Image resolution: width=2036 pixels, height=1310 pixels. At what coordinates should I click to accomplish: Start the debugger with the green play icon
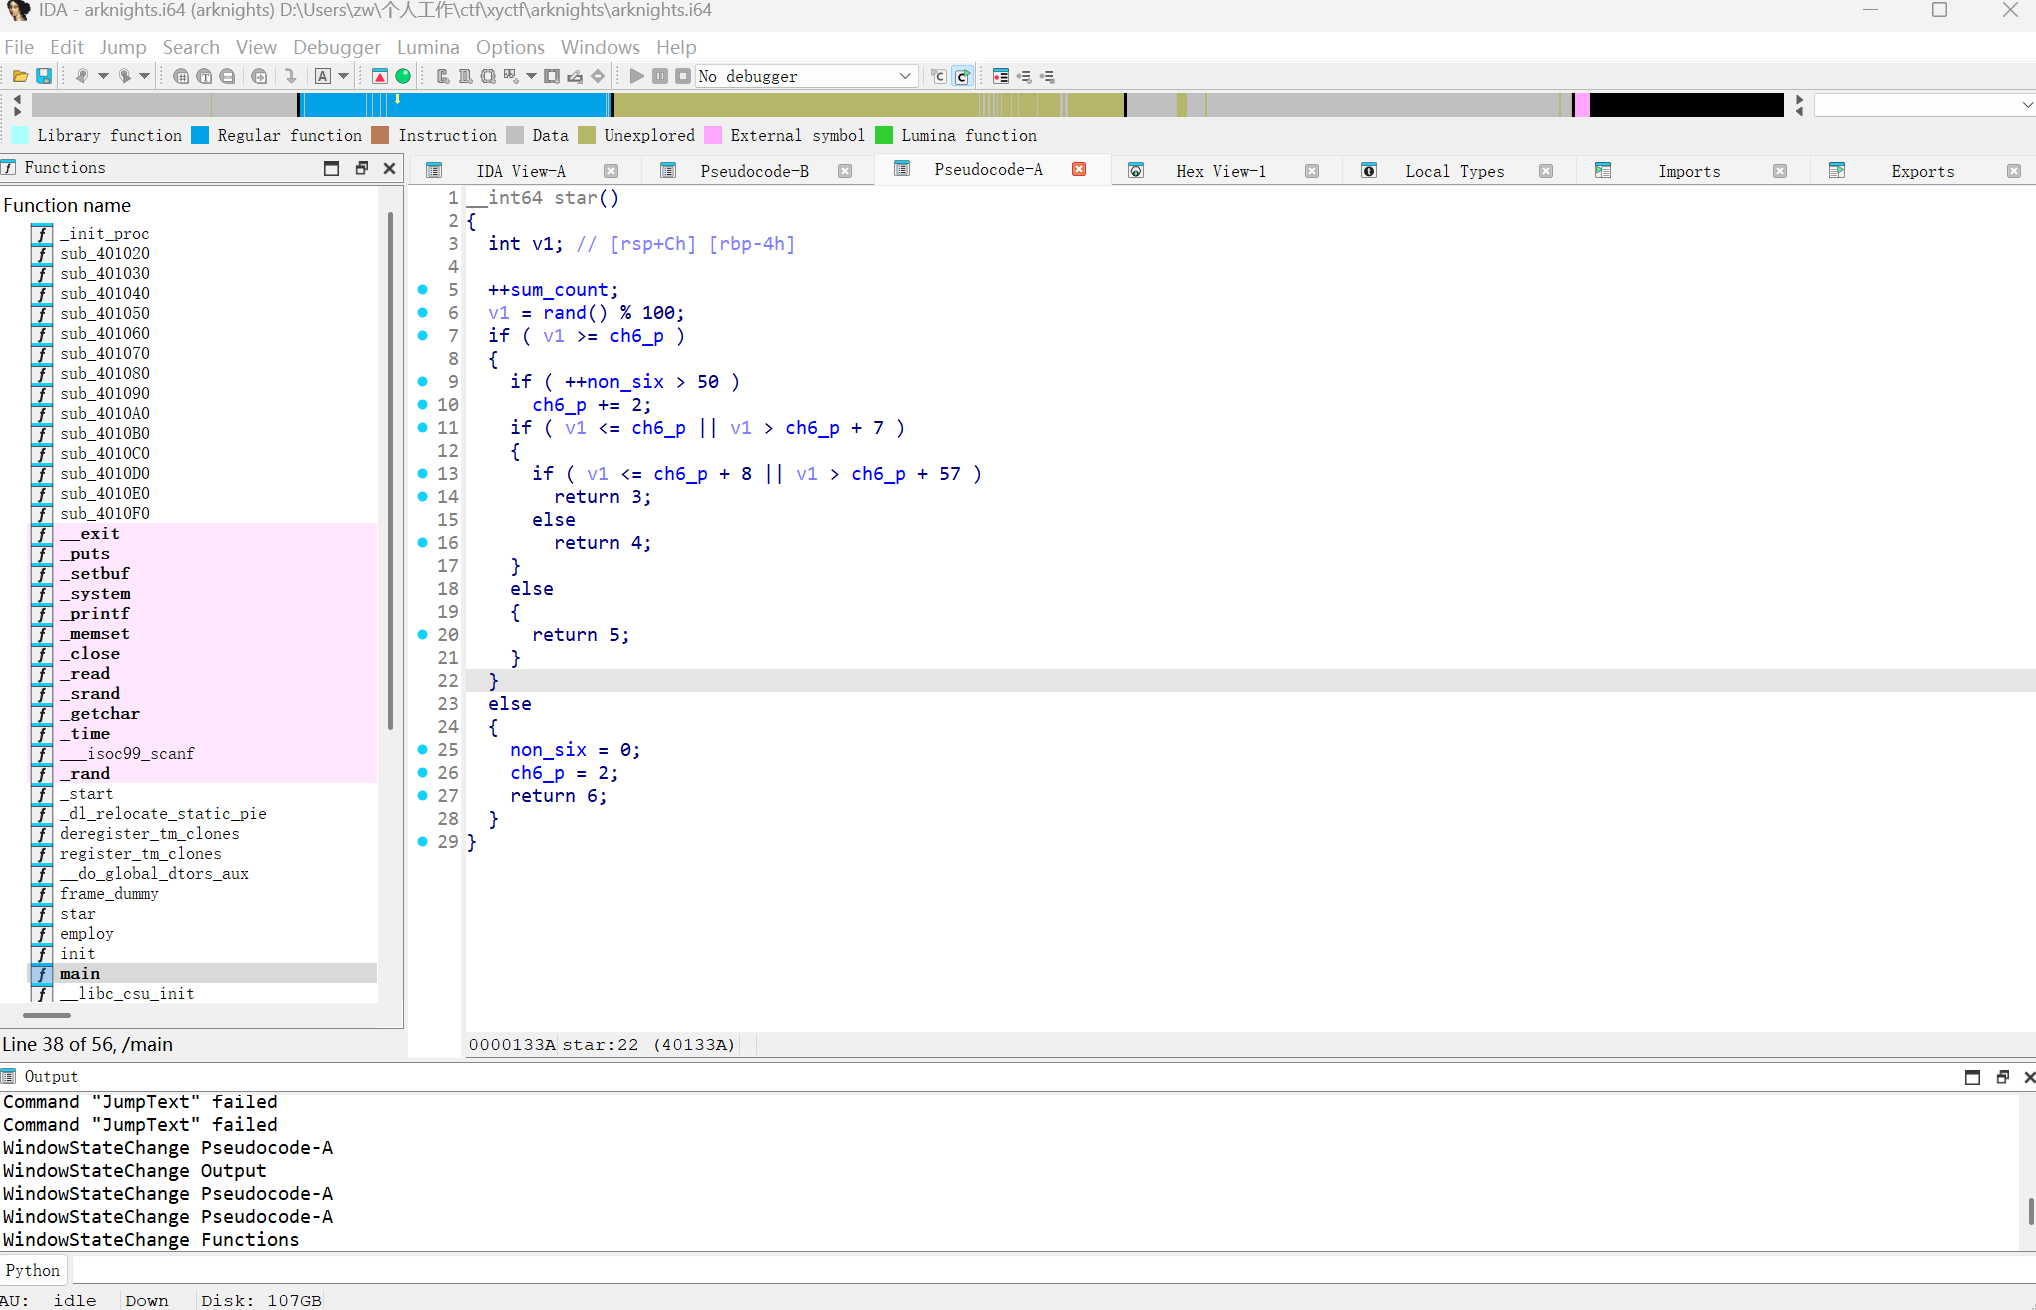[637, 76]
